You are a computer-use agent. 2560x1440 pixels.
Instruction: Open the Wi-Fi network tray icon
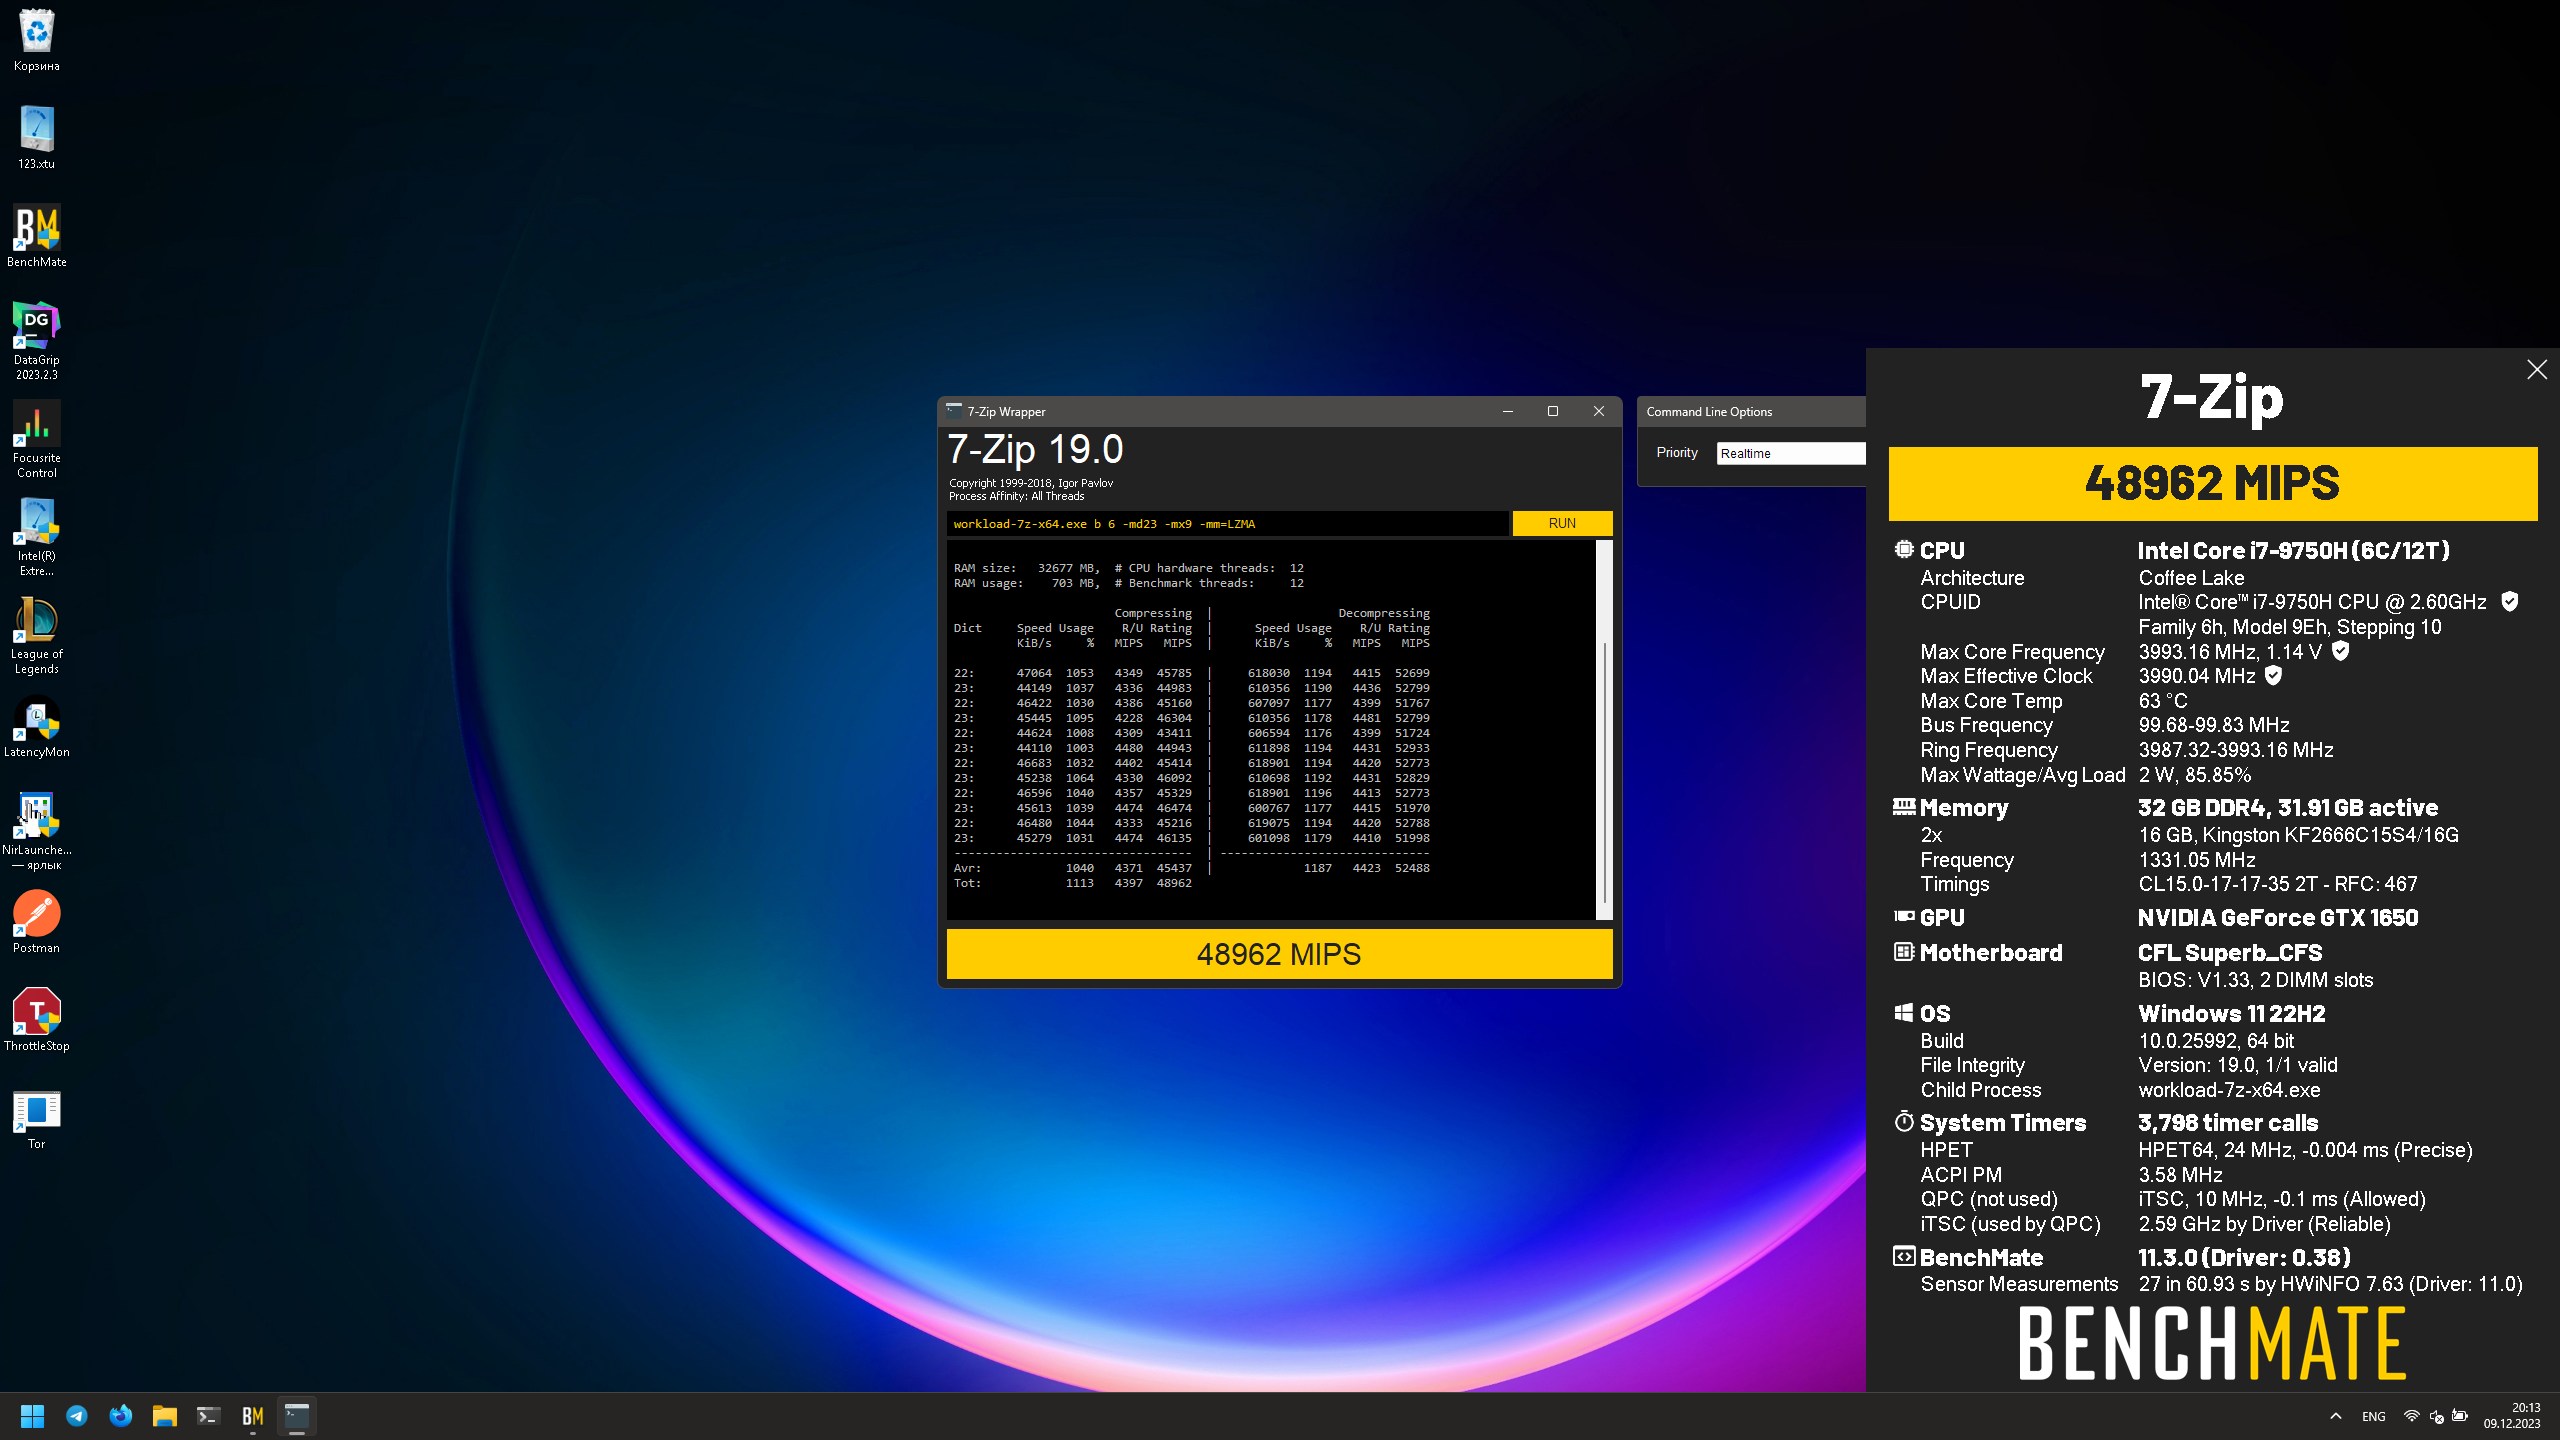[2411, 1416]
